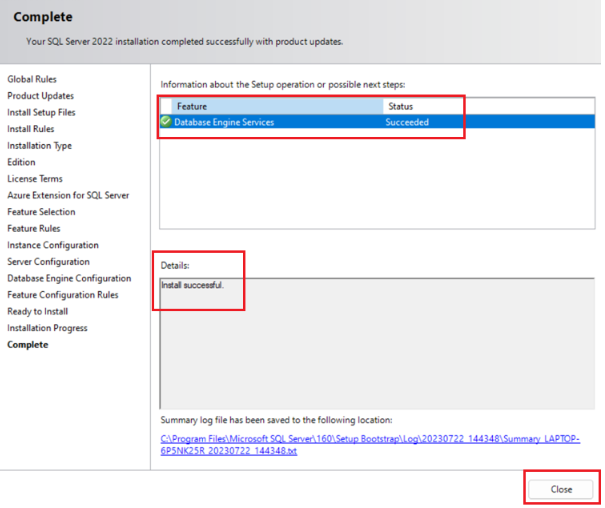
Task: Choose Installation Type step
Action: (39, 145)
